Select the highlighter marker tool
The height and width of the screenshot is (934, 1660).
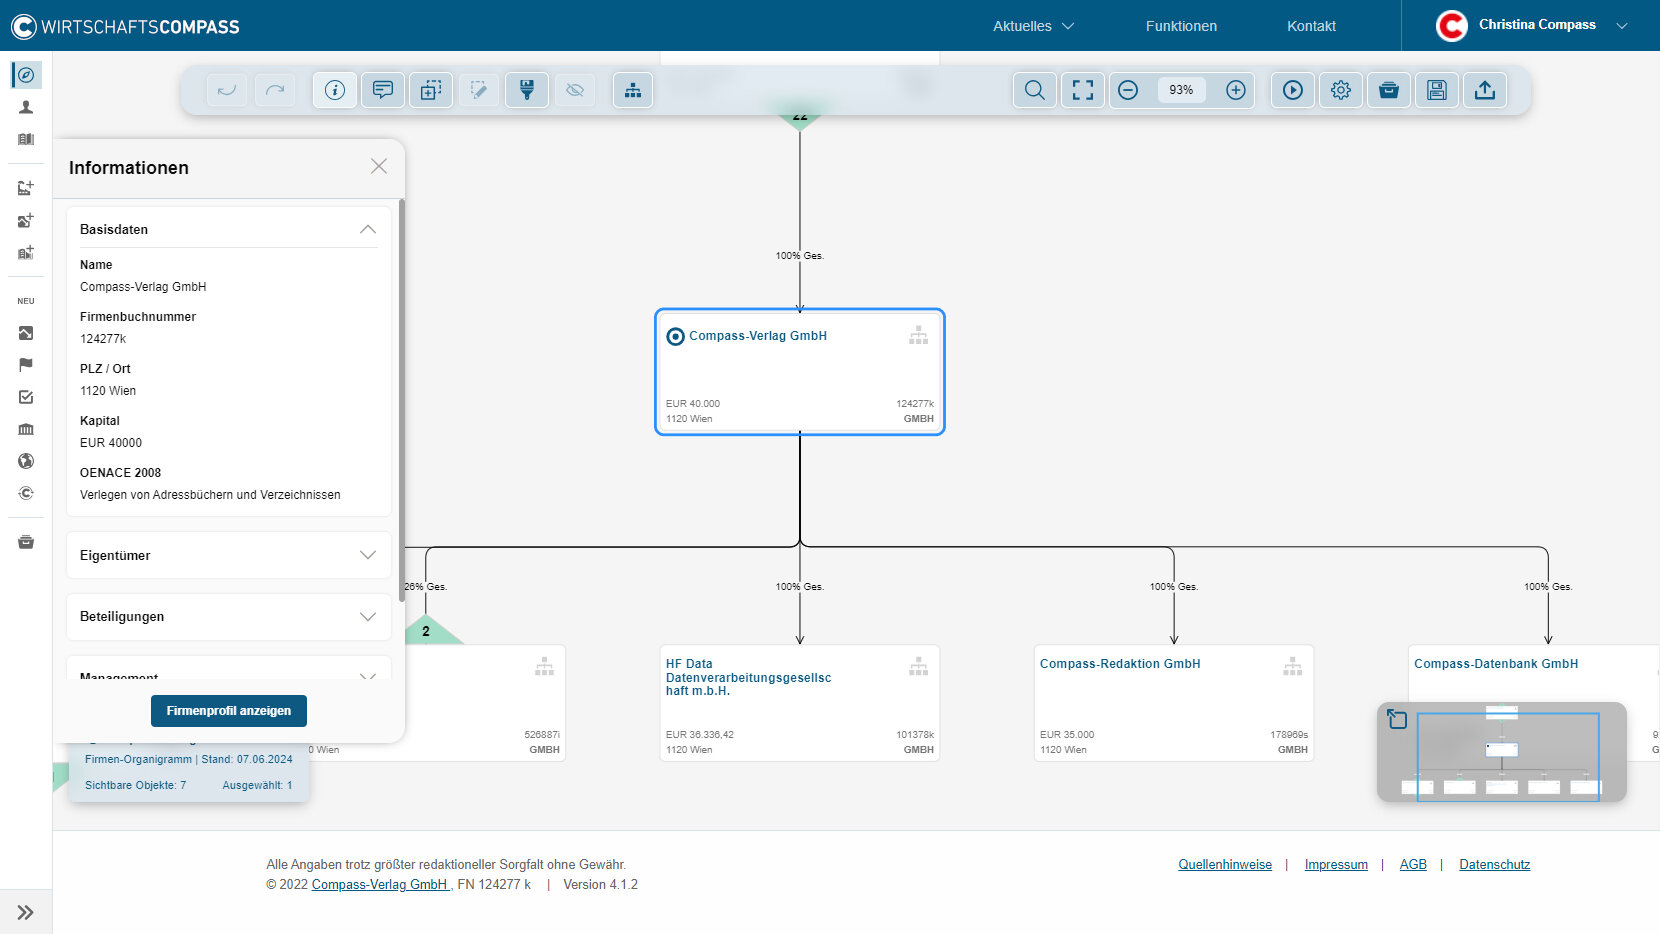tap(527, 90)
